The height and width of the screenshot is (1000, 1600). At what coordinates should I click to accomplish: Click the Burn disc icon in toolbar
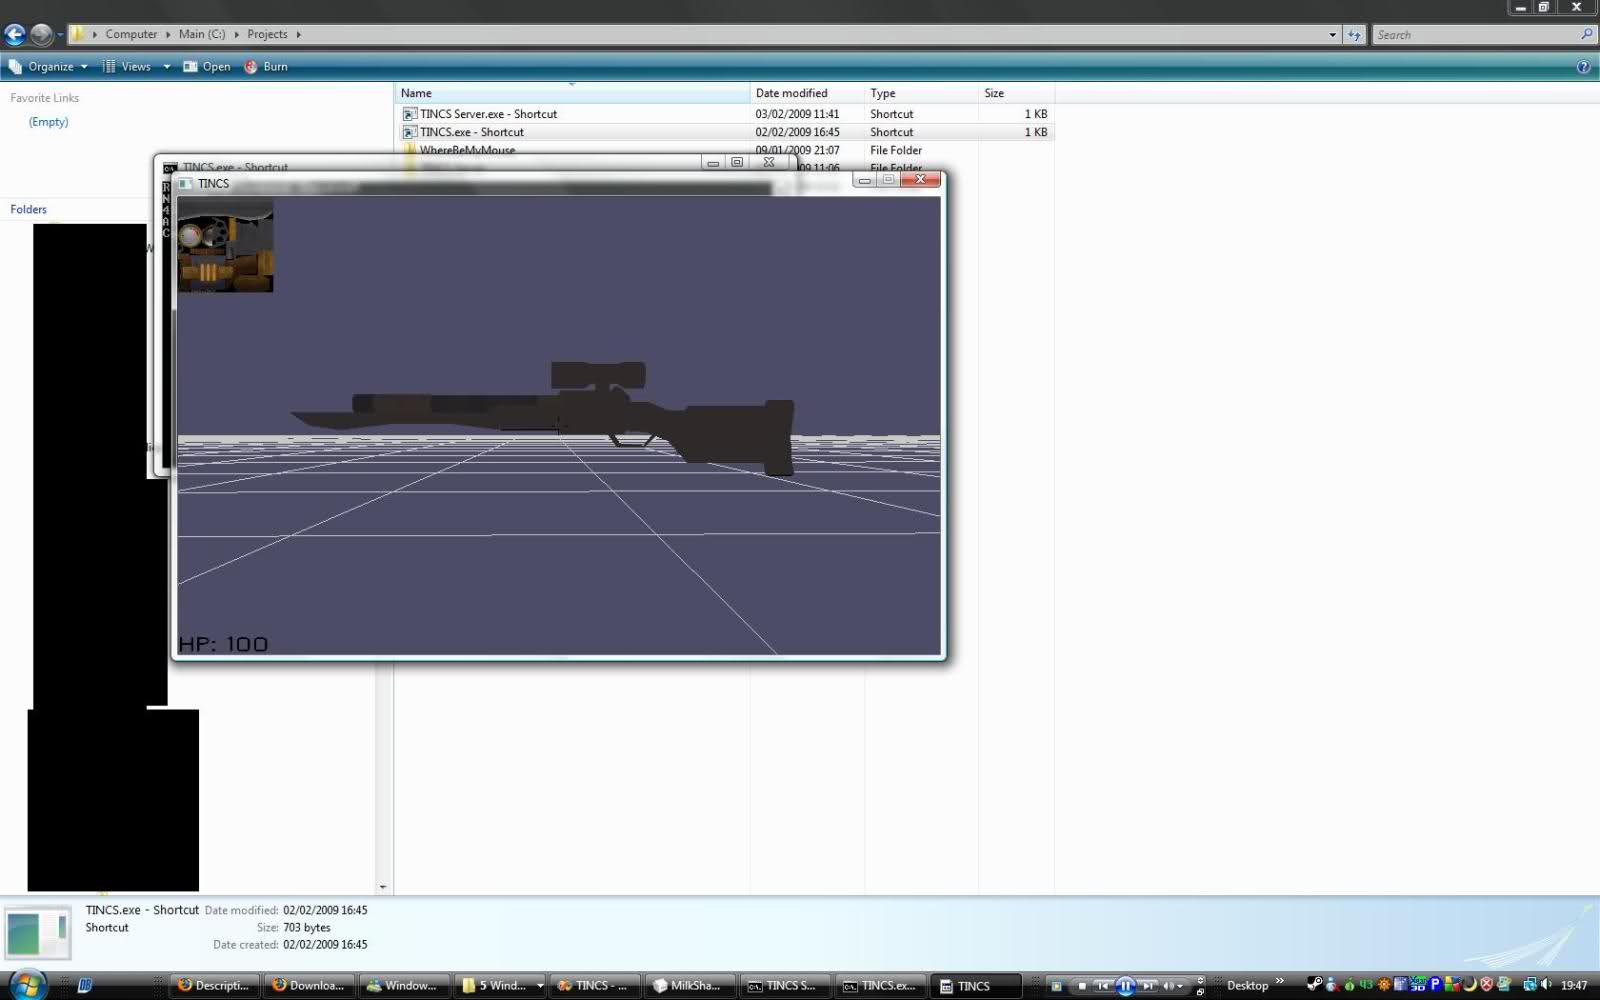click(x=251, y=67)
